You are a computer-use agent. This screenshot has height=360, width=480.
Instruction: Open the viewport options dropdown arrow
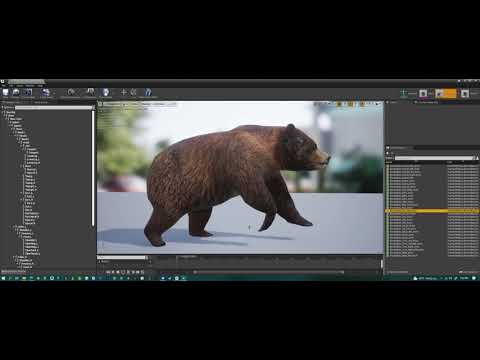(100, 104)
